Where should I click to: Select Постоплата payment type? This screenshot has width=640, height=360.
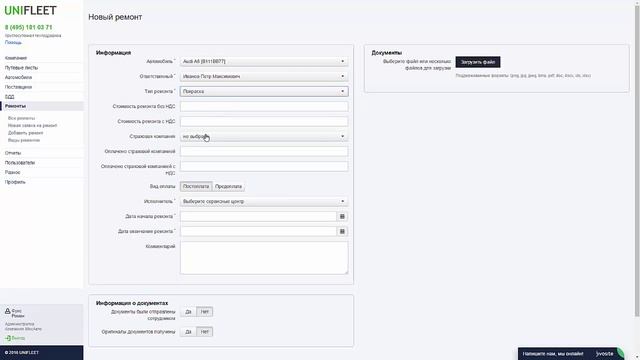coord(196,187)
